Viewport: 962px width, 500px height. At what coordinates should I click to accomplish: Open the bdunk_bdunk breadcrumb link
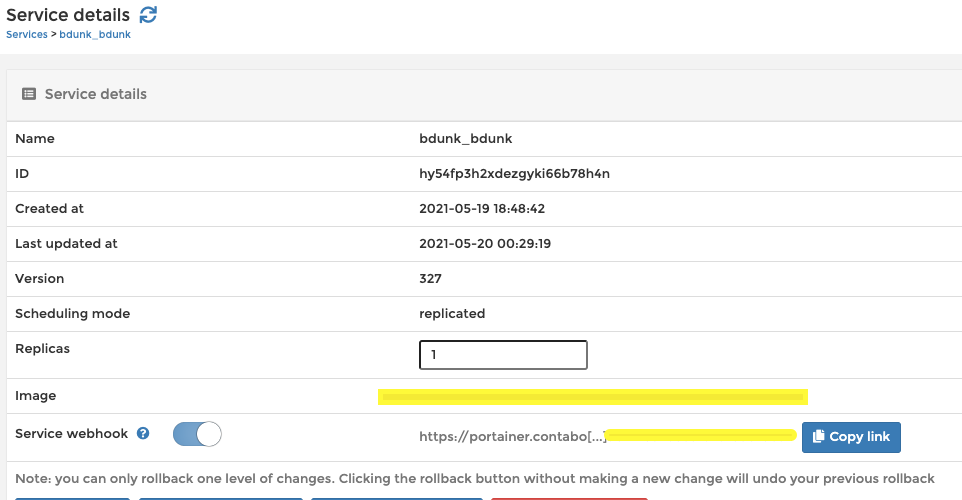(95, 34)
